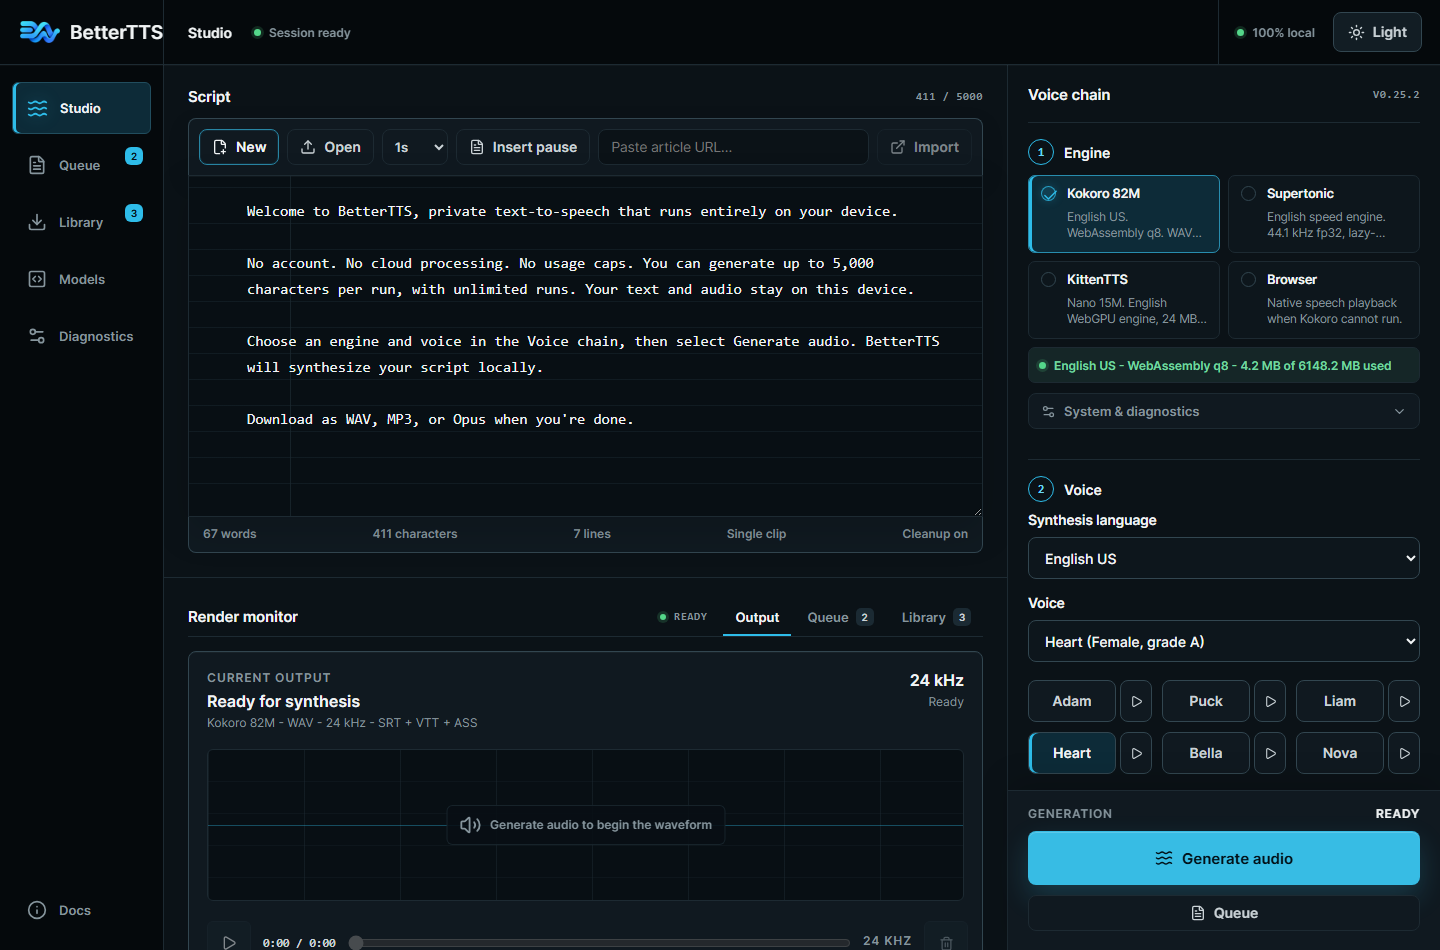Click the Library count badge in sidebar
This screenshot has height=950, width=1440.
tap(134, 213)
